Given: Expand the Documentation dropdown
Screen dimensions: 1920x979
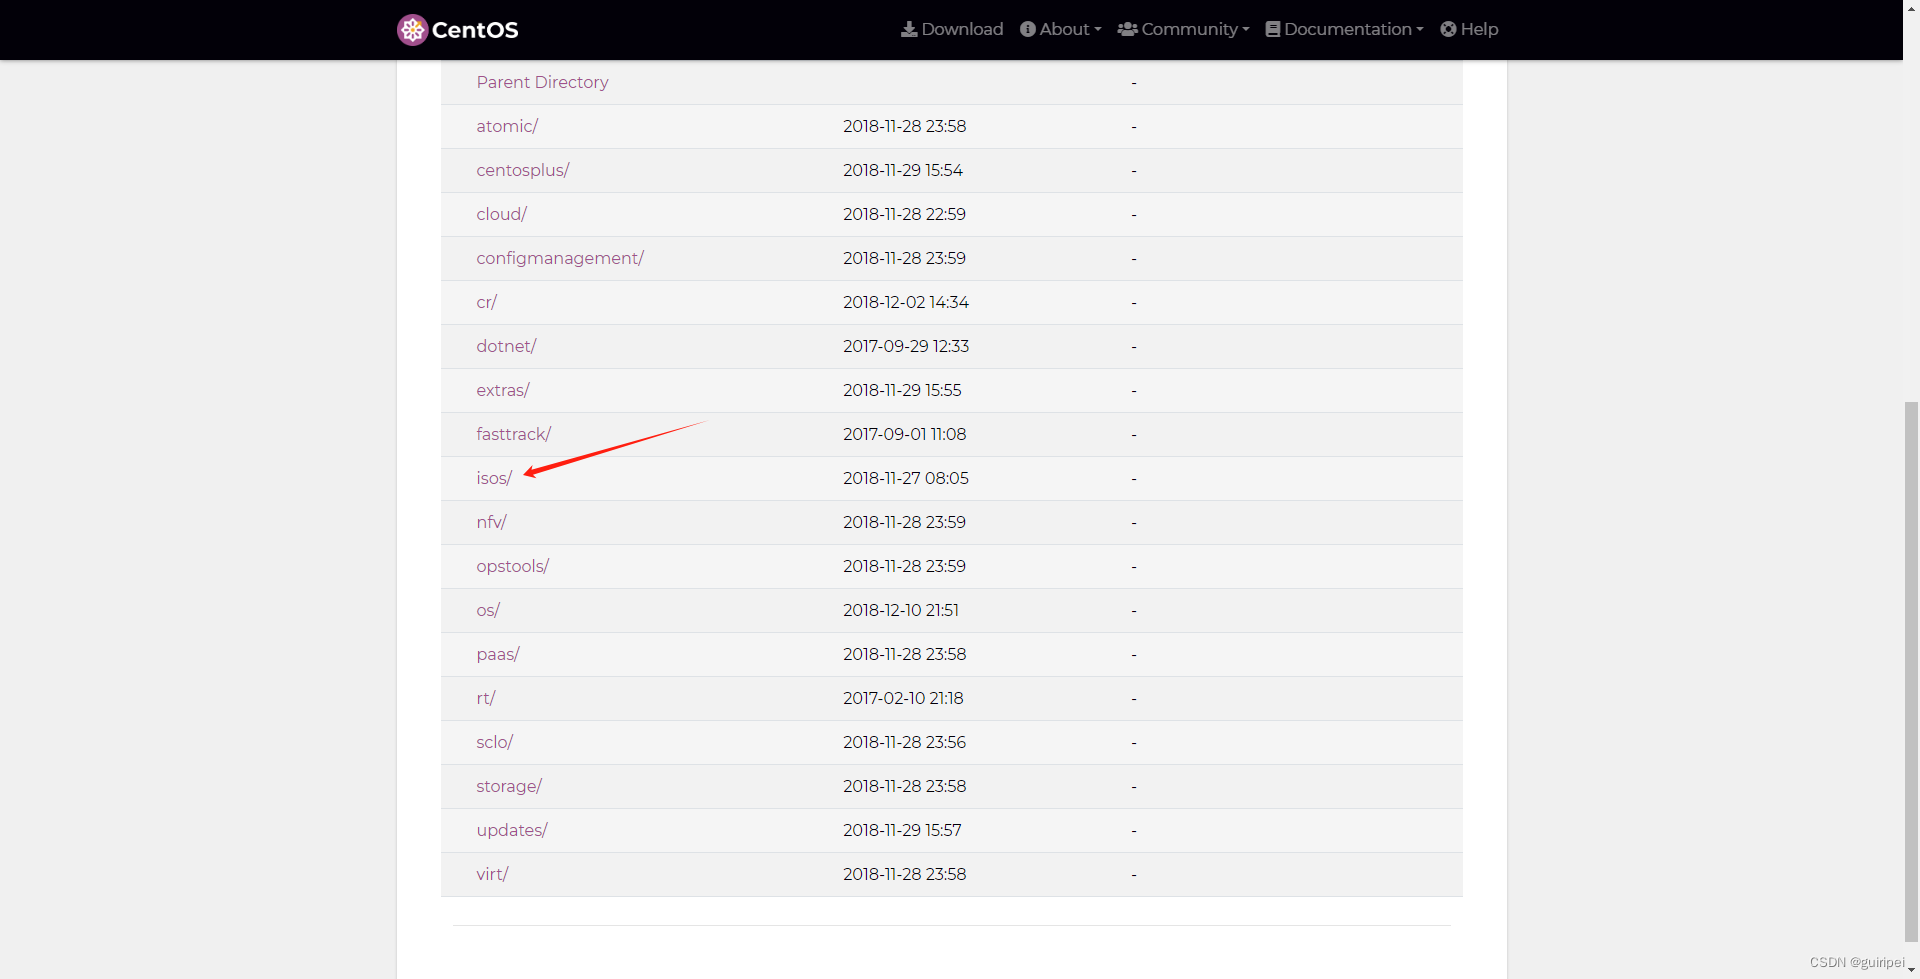Looking at the screenshot, I should point(1345,29).
